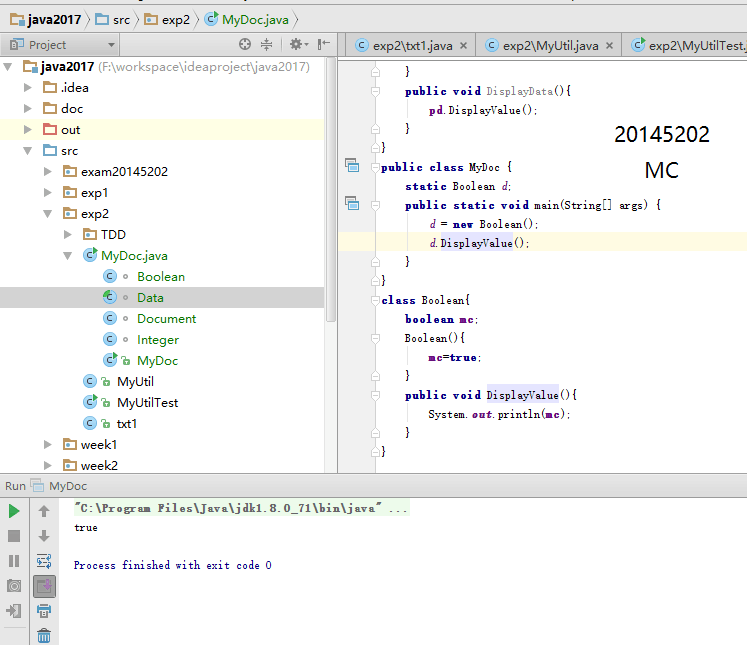This screenshot has width=747, height=645.
Task: Collapse the exp2 package
Action: (x=48, y=214)
